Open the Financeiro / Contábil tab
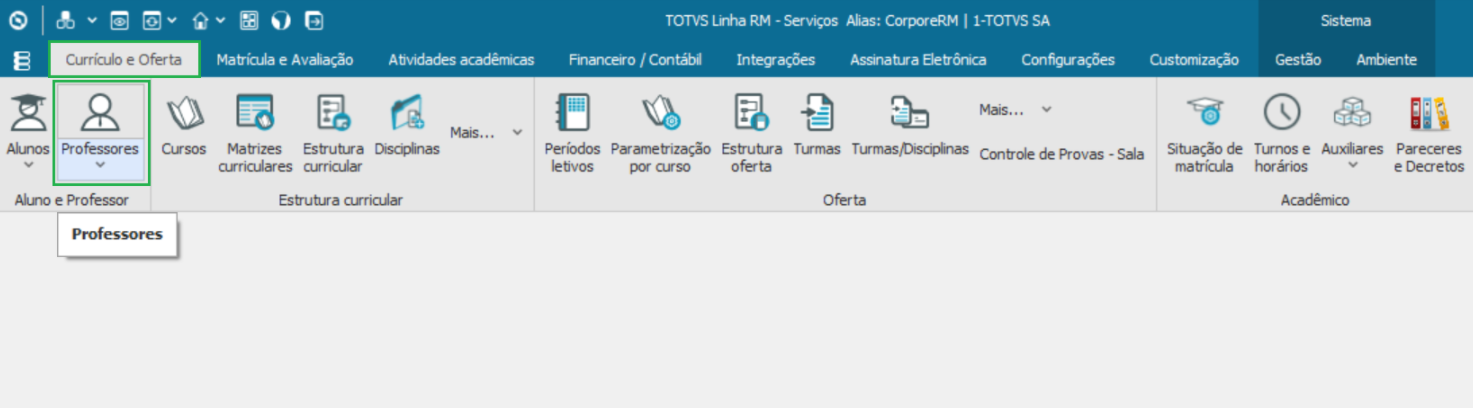The image size is (1473, 408). (635, 60)
